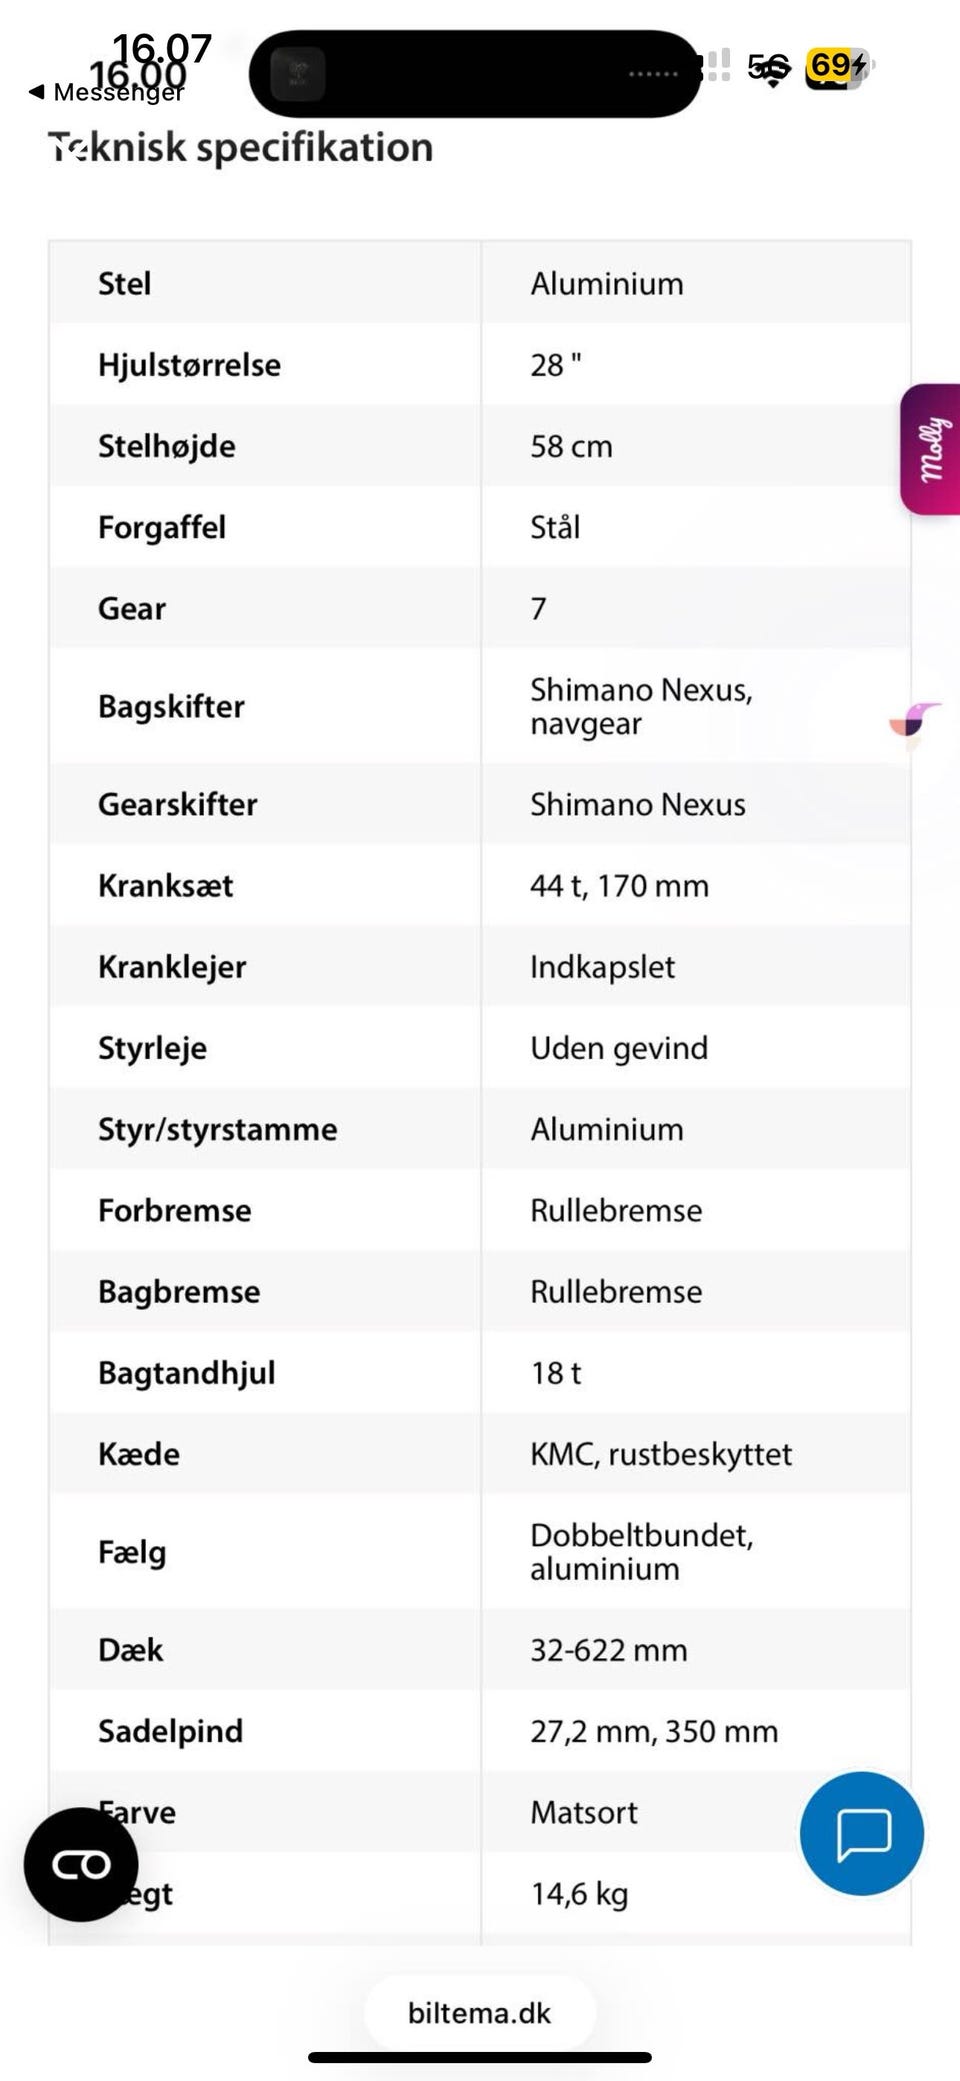
Task: Select the KMC, rustbeskyttet value
Action: pos(661,1454)
